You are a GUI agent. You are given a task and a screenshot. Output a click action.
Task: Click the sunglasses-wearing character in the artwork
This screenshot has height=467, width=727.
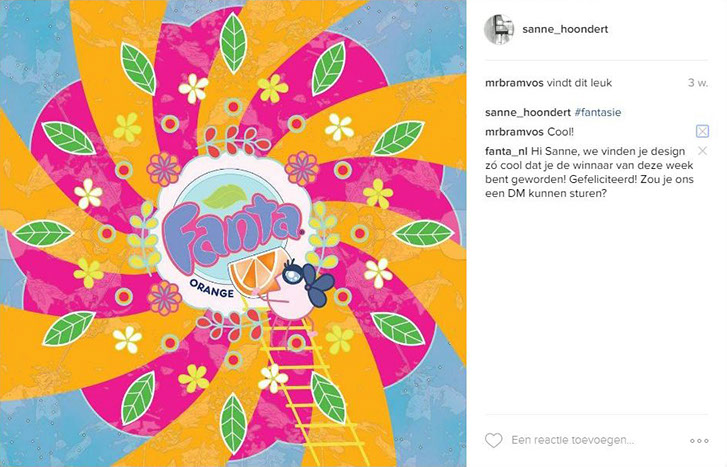[x=300, y=289]
